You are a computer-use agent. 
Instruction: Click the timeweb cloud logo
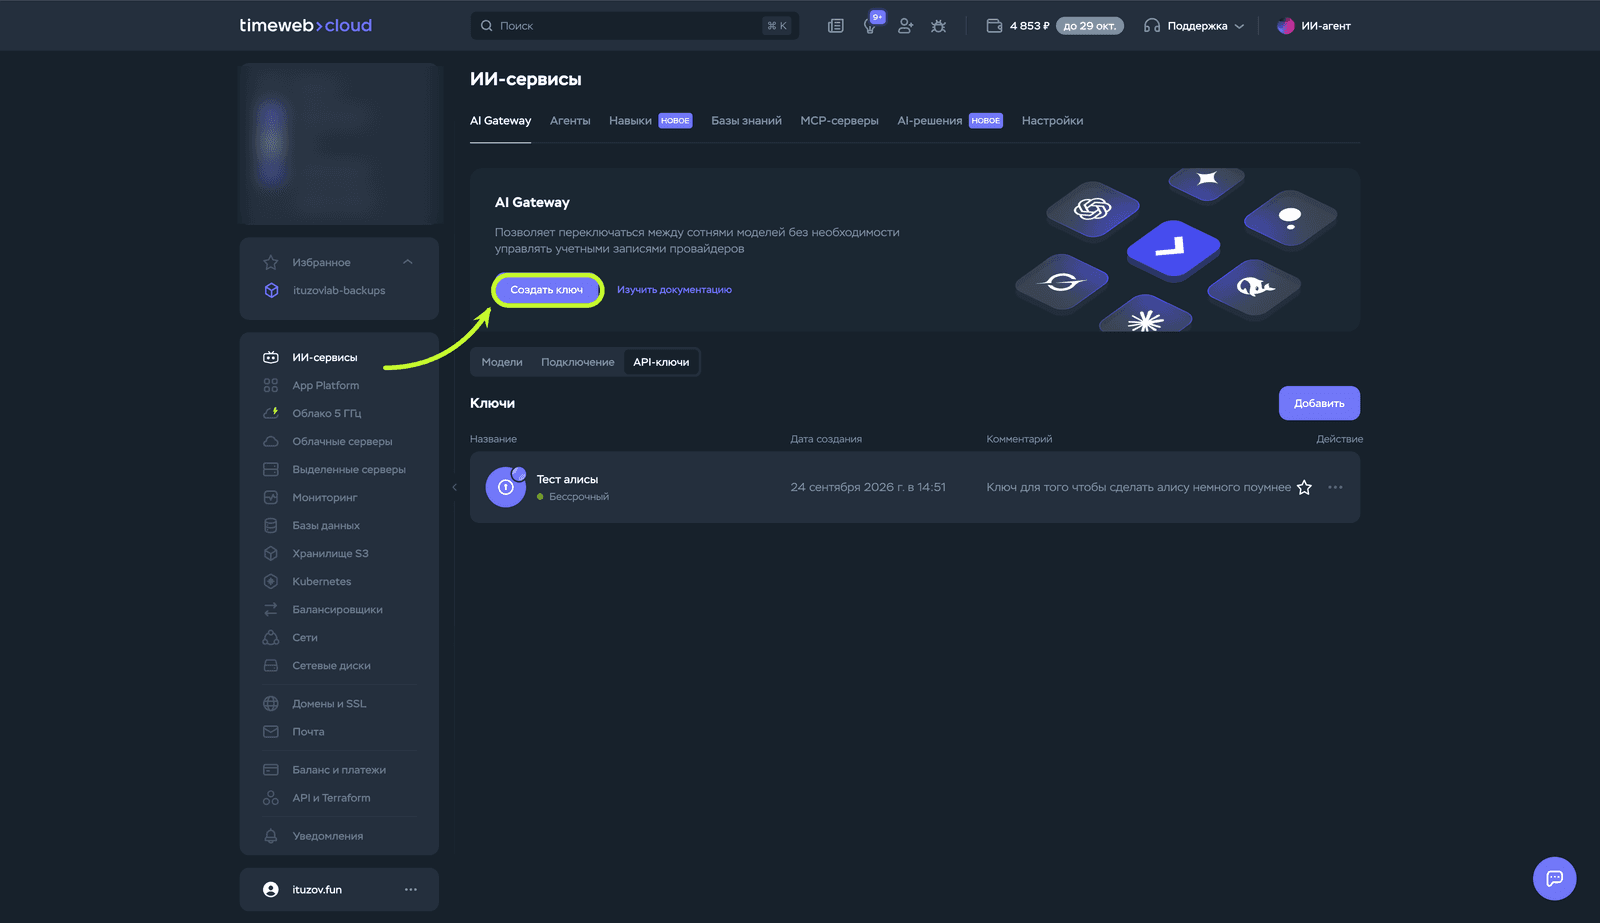pyautogui.click(x=305, y=26)
